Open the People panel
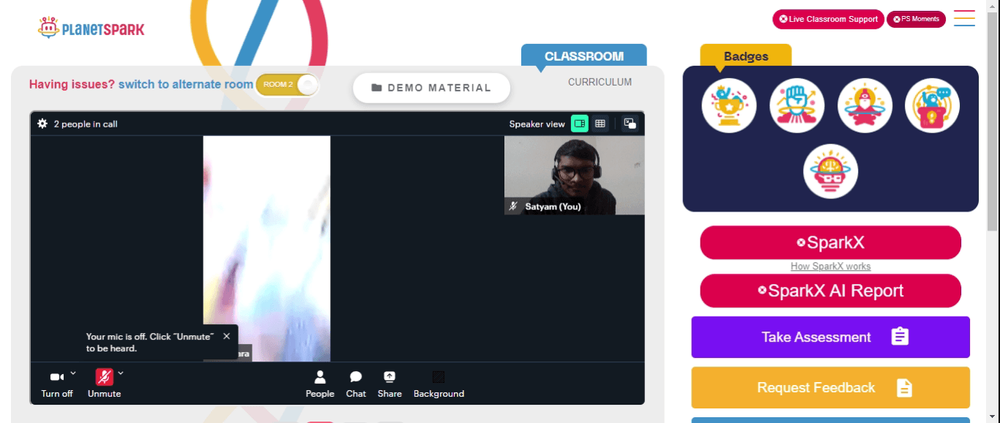 point(320,384)
